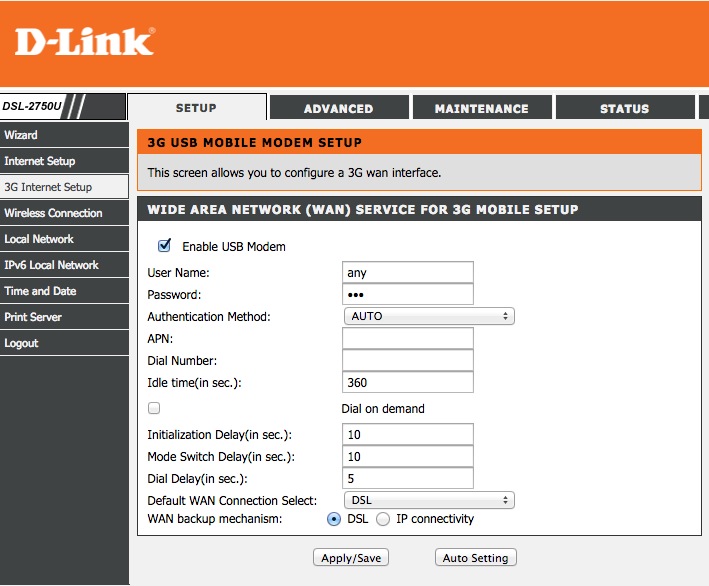
Task: Select Internet Setup in the sidebar
Action: click(x=64, y=161)
